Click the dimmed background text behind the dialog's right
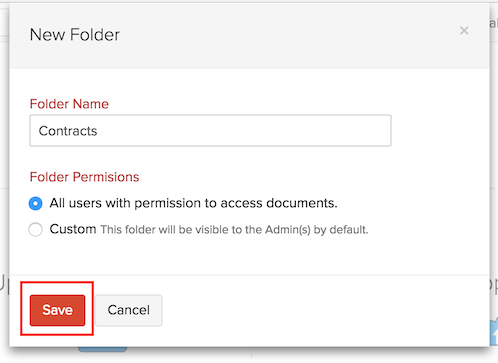Screen dimensions: 498x363 click(x=494, y=24)
